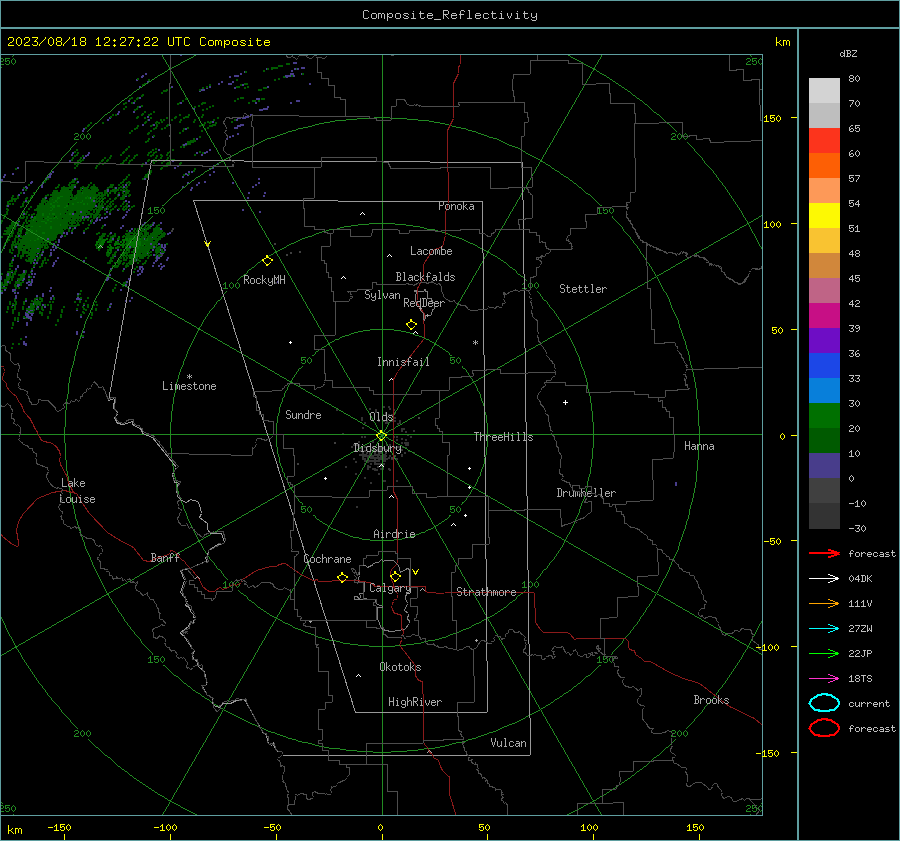Click the Okotoks label
The height and width of the screenshot is (841, 900).
coord(400,667)
